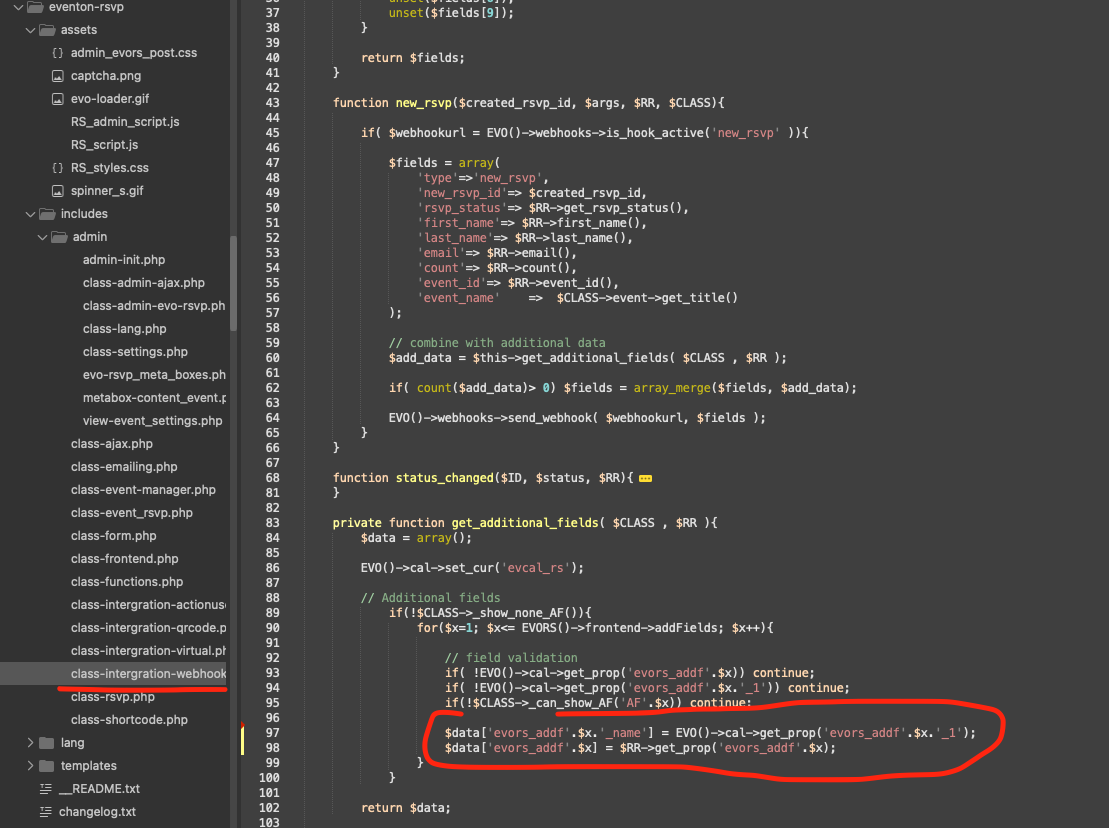
Task: Open view-event_settings.php file
Action: point(152,421)
